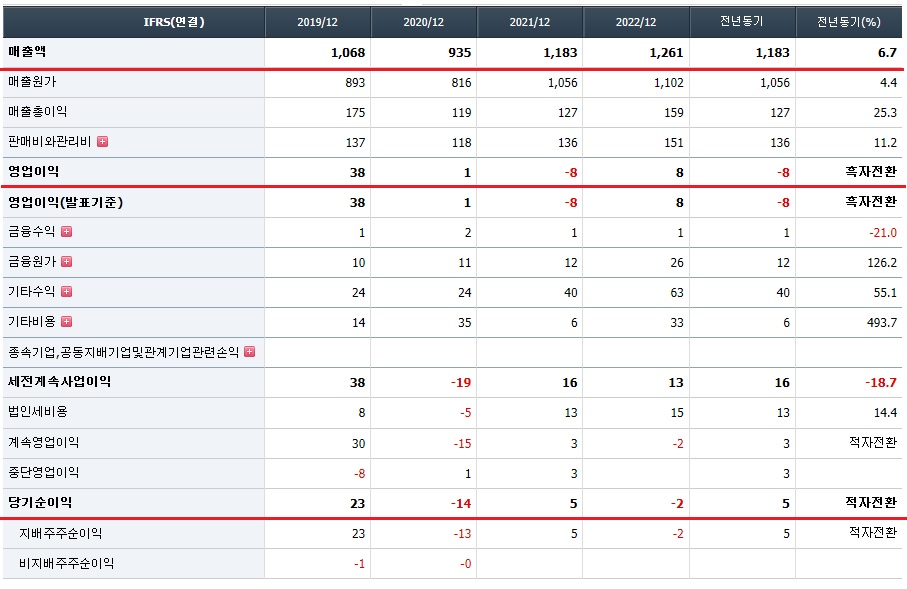The image size is (907, 589).
Task: Select the 중단영업이익 row label
Action: (x=43, y=473)
